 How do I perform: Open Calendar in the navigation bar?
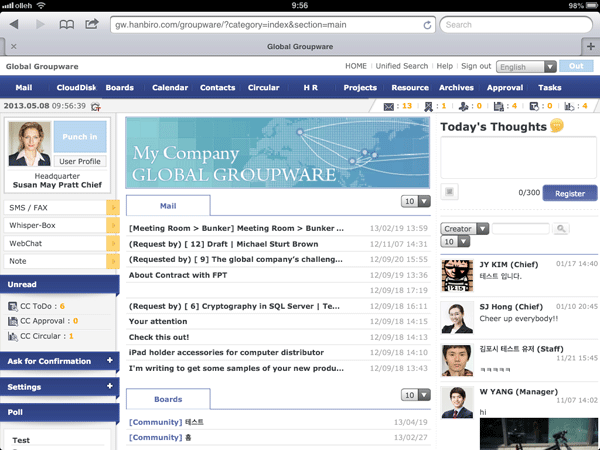coord(169,88)
